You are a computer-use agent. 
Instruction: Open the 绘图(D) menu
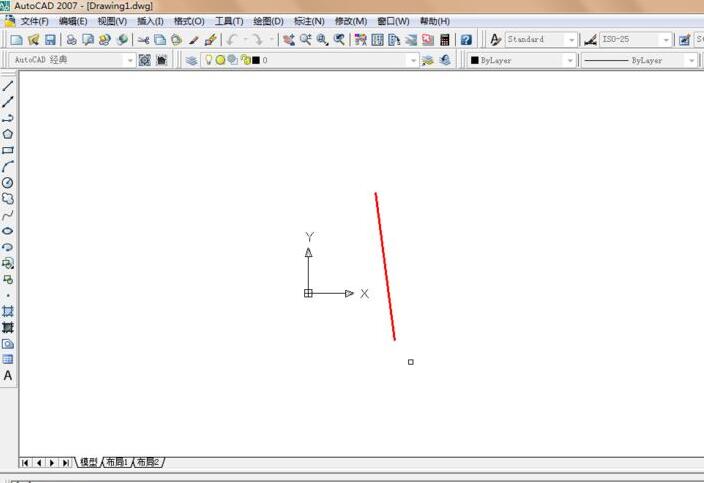268,21
